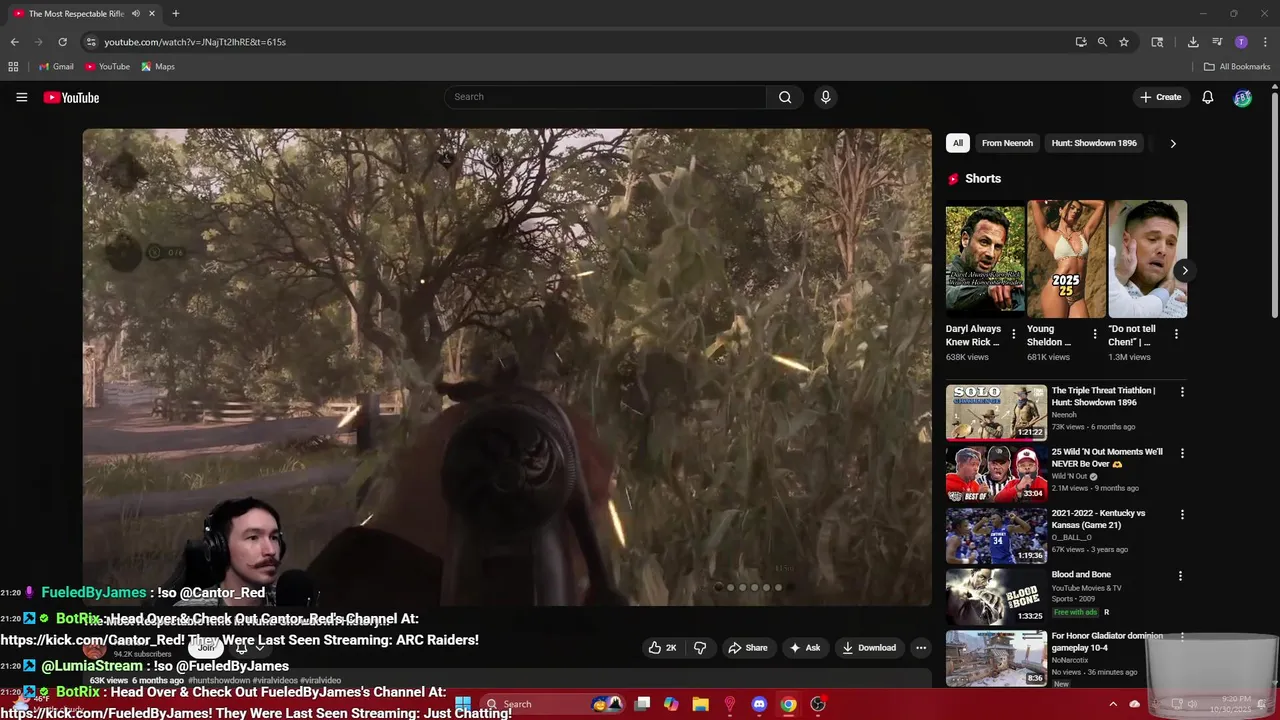Open Discord from the taskbar
Viewport: 1280px width, 720px height.
(759, 704)
